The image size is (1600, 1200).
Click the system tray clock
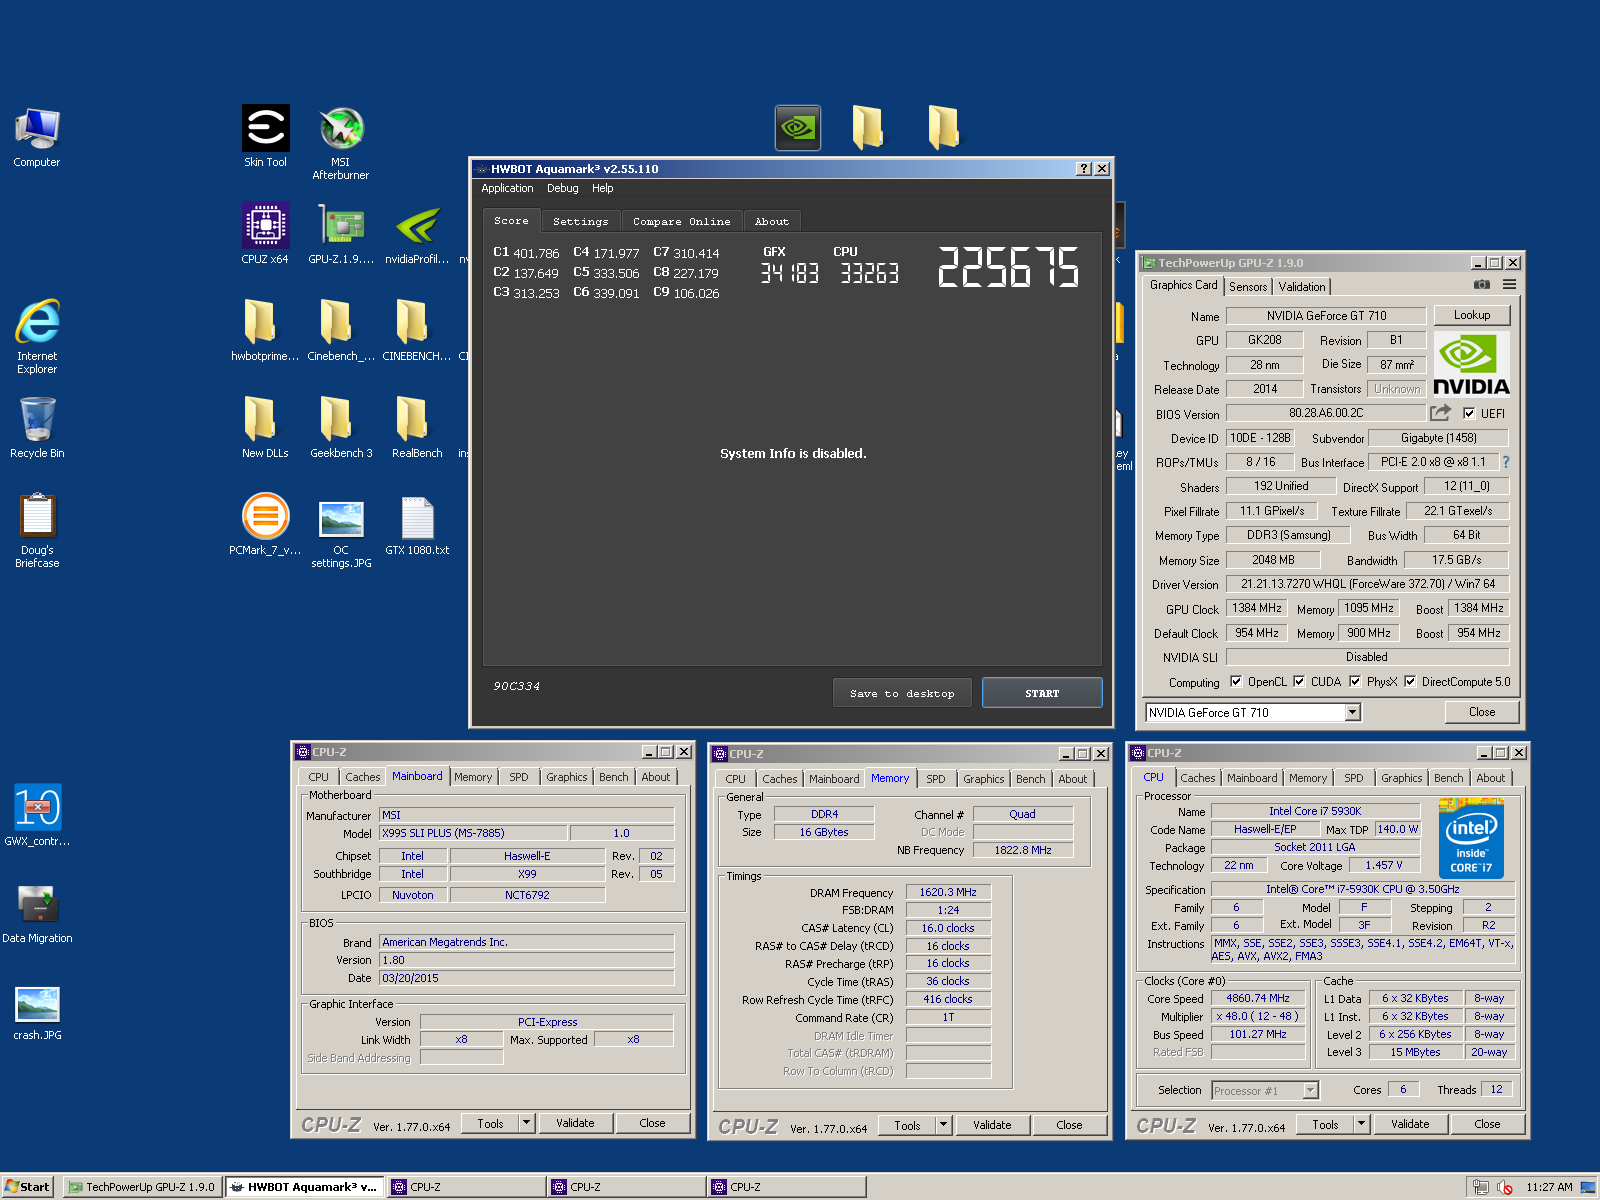tap(1549, 1187)
